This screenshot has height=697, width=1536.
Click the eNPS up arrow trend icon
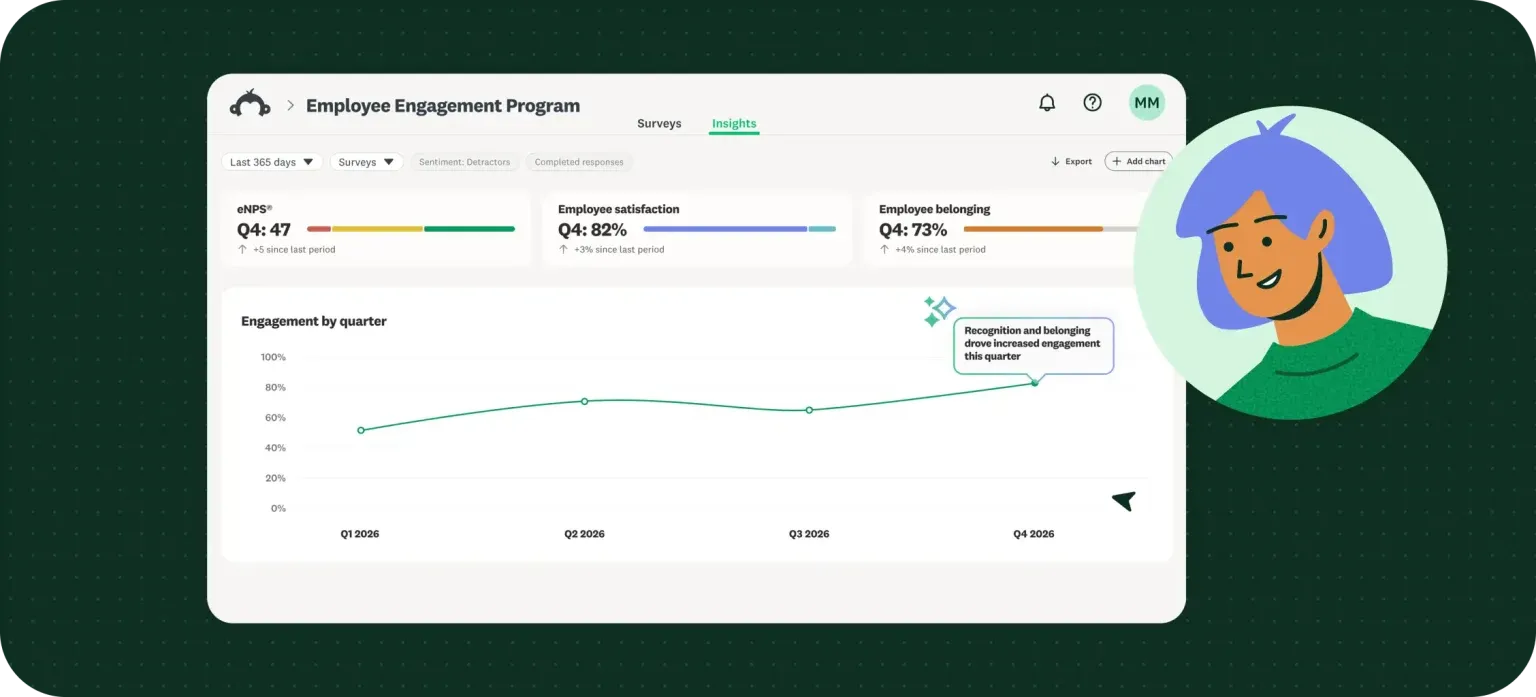click(242, 249)
